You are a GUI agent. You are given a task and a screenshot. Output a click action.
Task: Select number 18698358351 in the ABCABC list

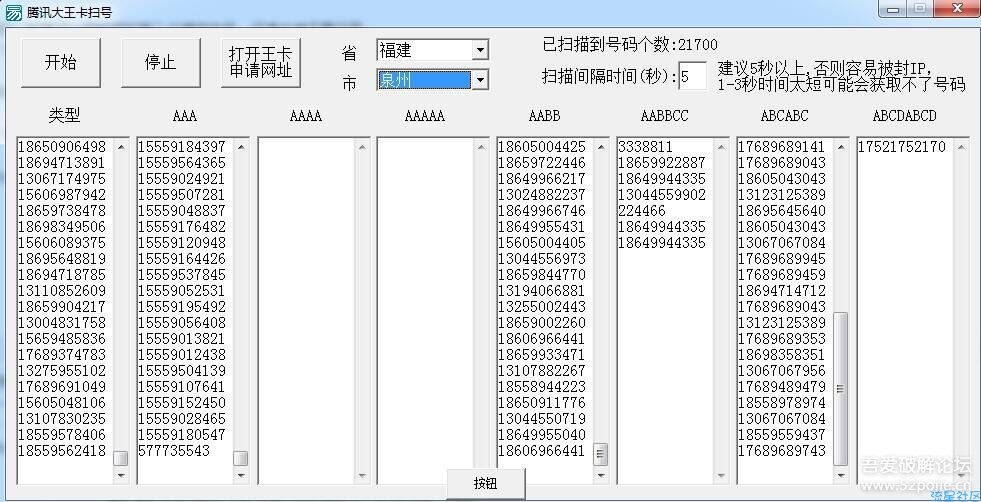(783, 355)
